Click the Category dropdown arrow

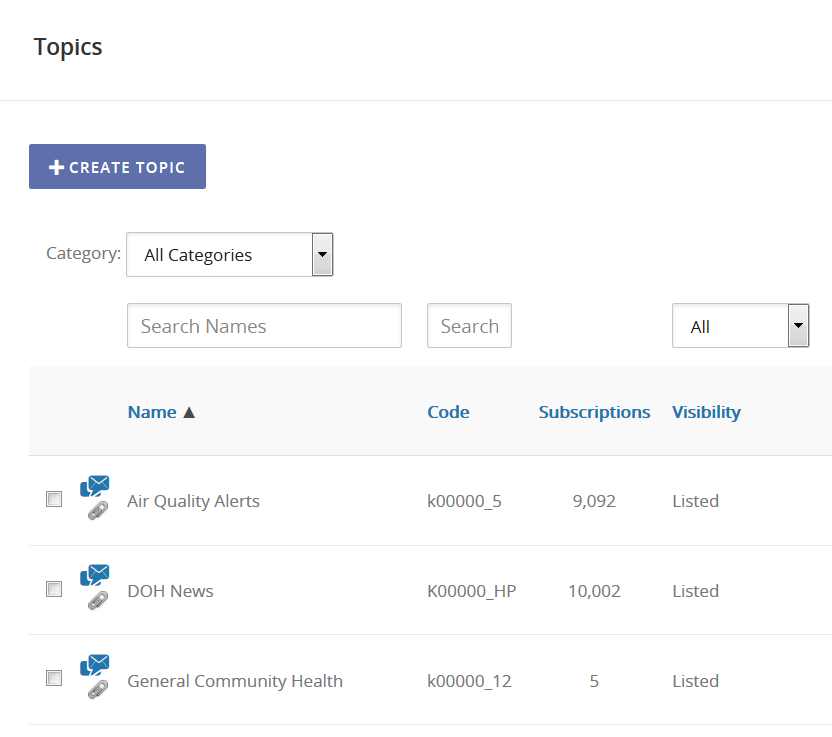coord(322,254)
